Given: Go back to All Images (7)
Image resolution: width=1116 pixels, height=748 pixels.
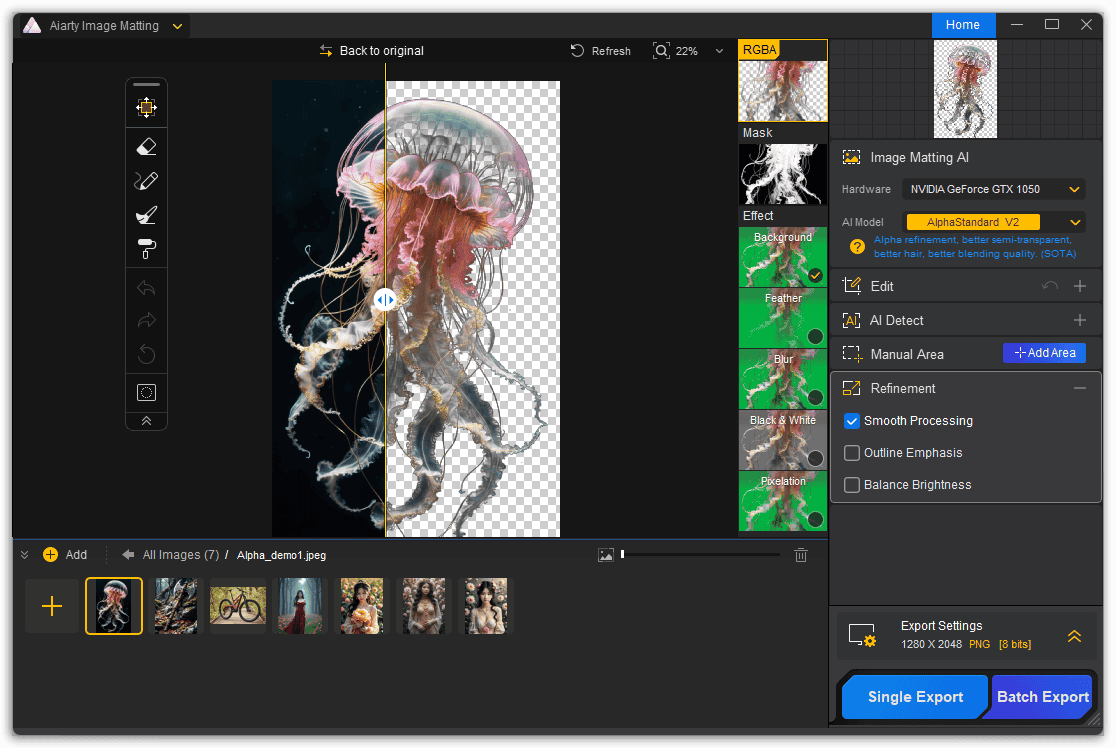Looking at the screenshot, I should pyautogui.click(x=171, y=555).
